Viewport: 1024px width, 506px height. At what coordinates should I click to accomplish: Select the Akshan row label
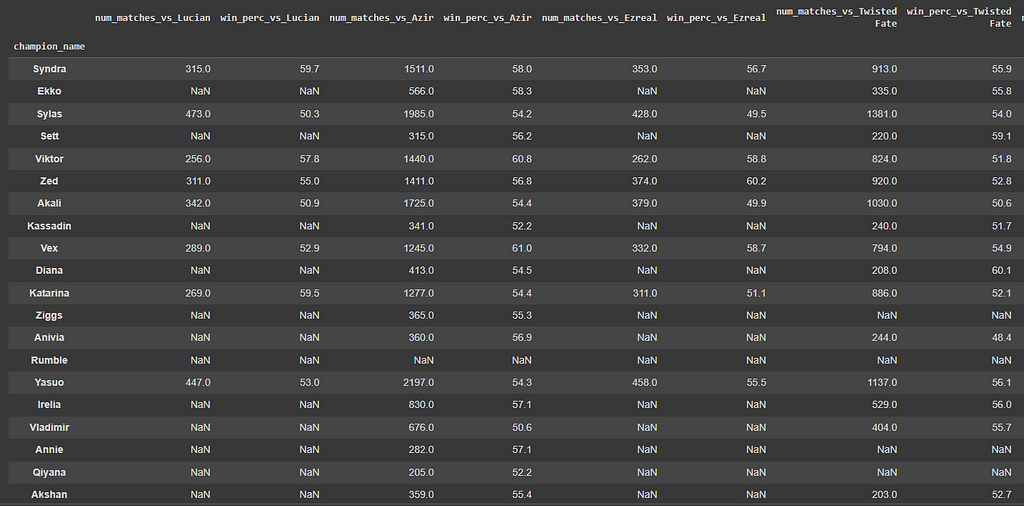pyautogui.click(x=49, y=496)
